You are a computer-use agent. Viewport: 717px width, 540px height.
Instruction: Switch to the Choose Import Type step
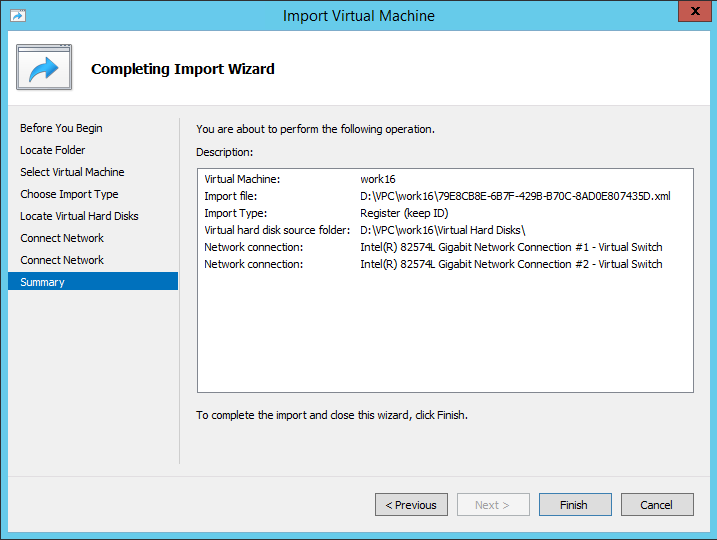(69, 194)
